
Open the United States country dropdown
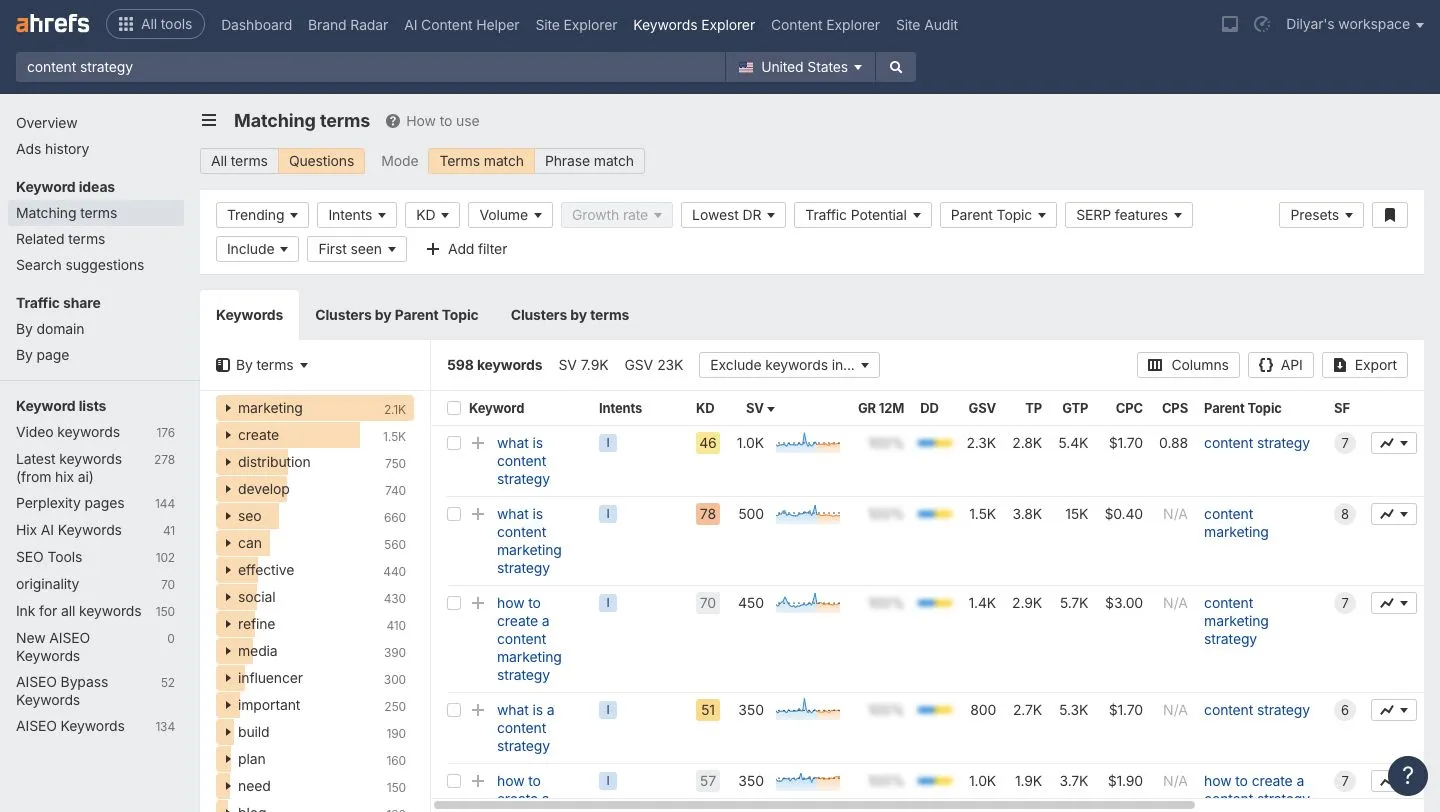pyautogui.click(x=800, y=67)
